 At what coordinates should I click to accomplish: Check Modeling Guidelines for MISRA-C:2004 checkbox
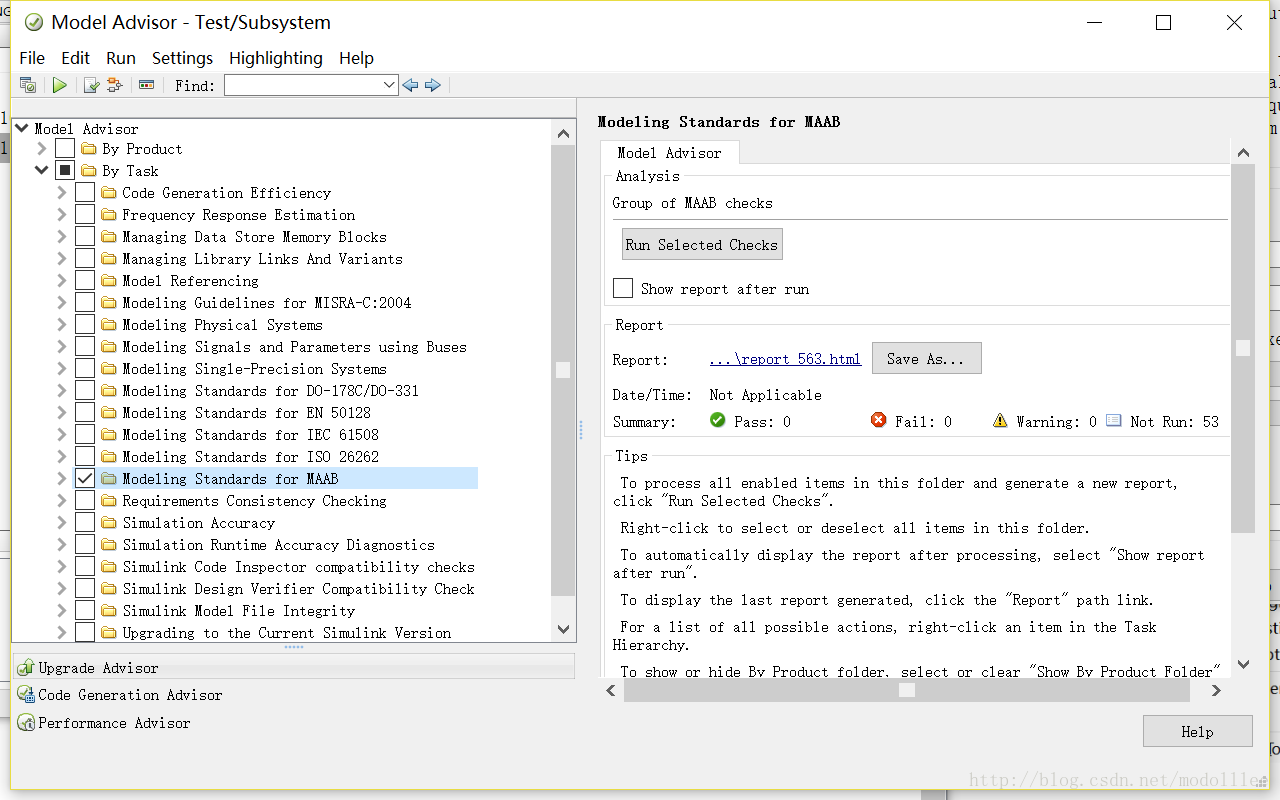85,303
